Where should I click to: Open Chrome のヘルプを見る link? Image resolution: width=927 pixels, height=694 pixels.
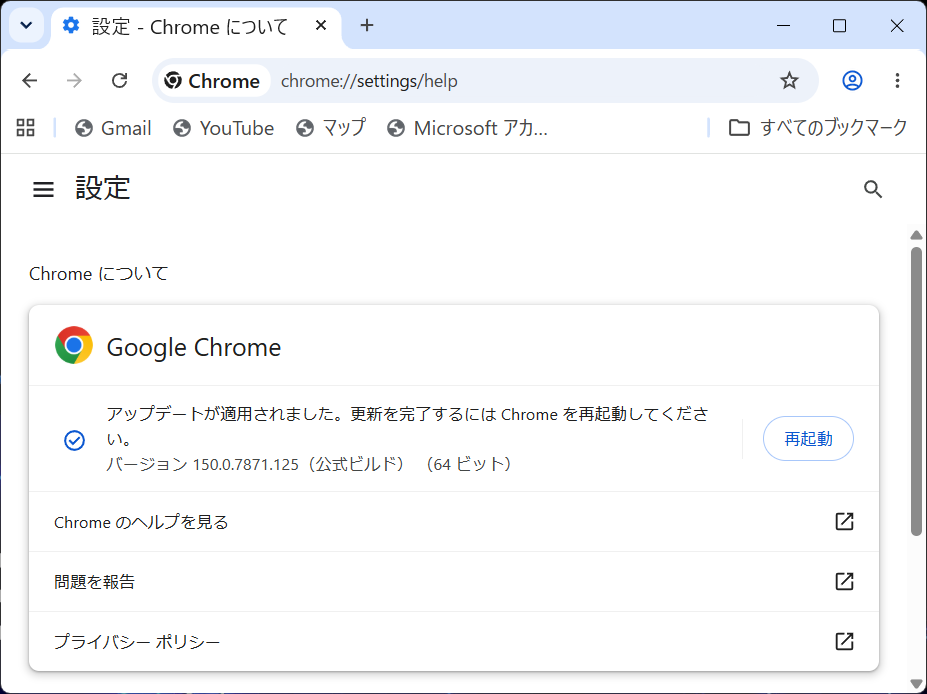coord(453,522)
